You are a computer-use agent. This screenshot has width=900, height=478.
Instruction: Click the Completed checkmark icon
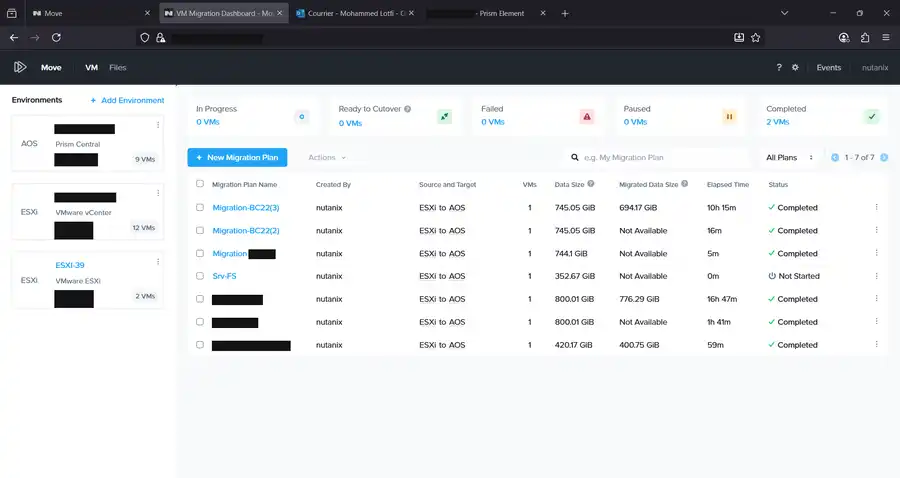[871, 116]
